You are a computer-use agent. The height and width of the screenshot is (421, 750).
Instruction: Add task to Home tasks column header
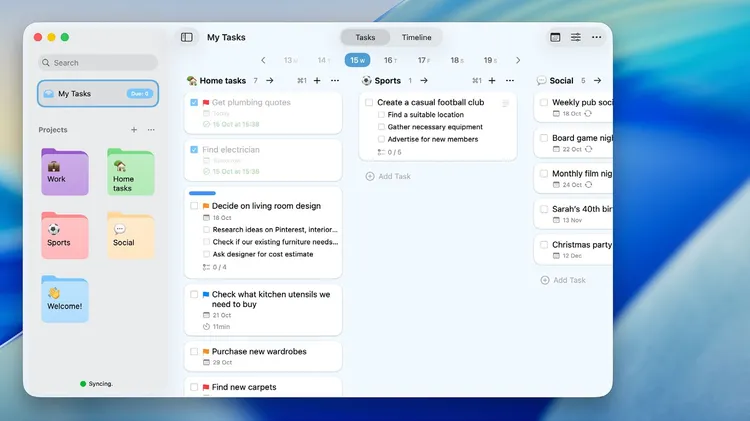pyautogui.click(x=317, y=81)
